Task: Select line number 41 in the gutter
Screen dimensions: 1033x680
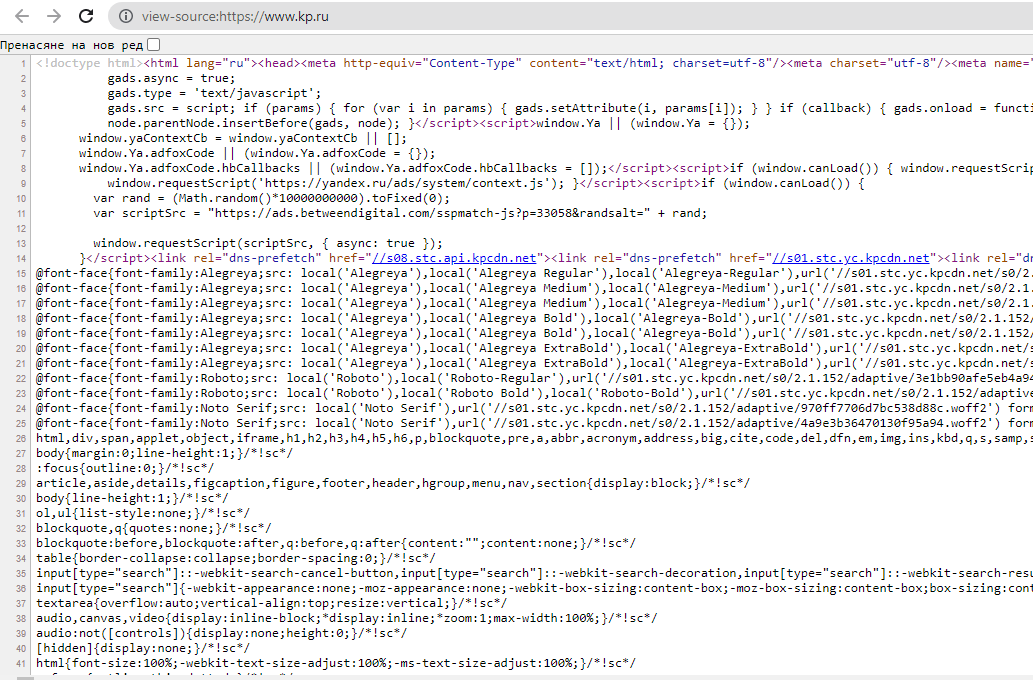Action: click(x=21, y=664)
